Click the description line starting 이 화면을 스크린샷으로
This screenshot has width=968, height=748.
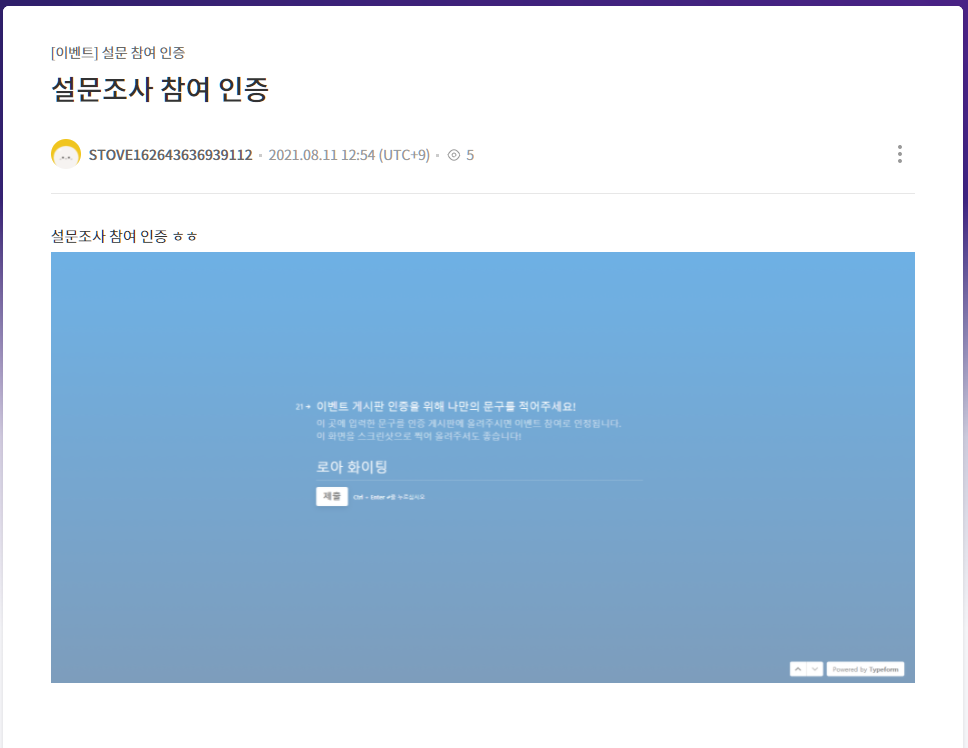click(418, 436)
